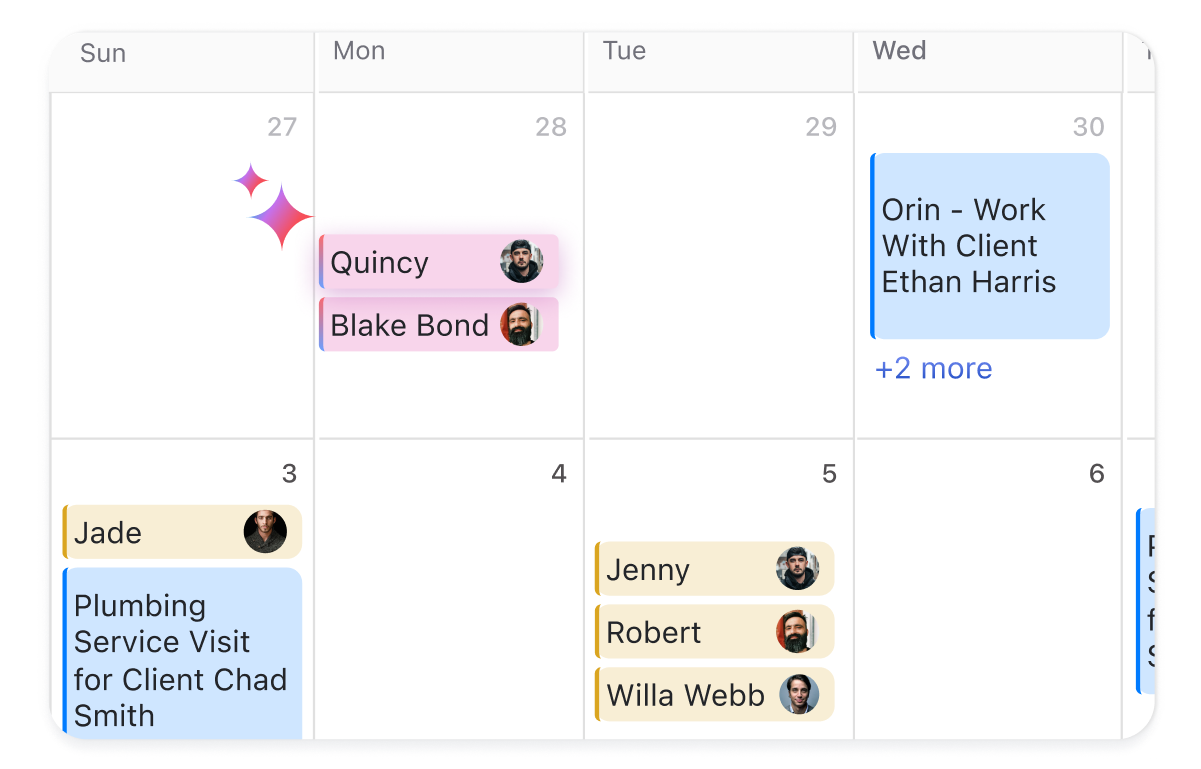Select the Wed column header

point(899,51)
